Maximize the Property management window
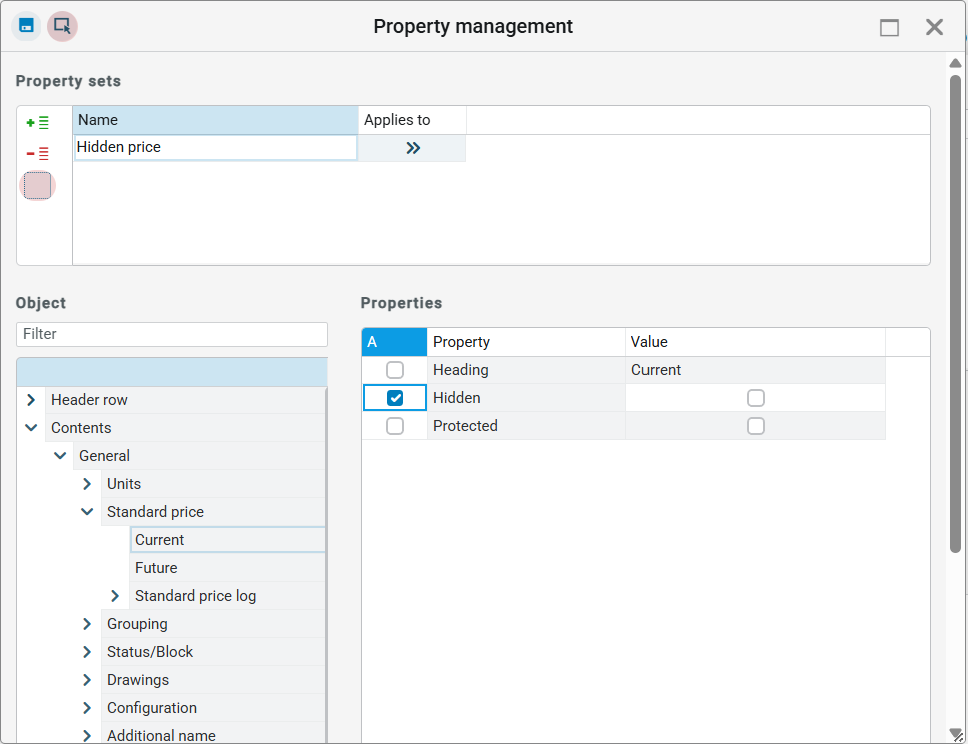 [x=889, y=27]
